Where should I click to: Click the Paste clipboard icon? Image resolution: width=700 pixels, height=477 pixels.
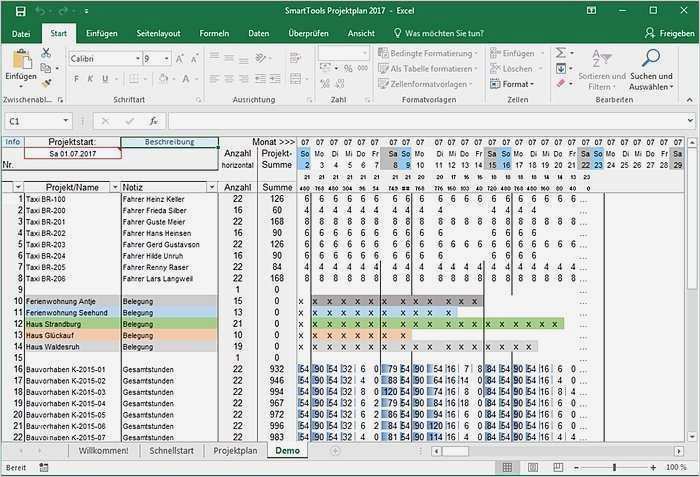pyautogui.click(x=21, y=60)
